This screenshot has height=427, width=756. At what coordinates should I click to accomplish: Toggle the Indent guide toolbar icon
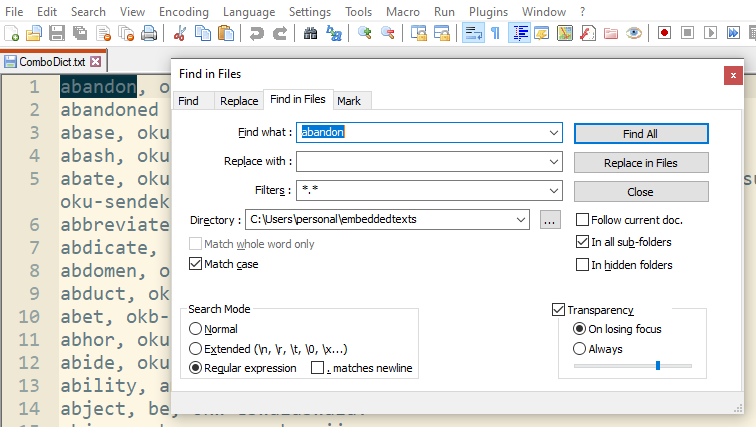point(519,33)
